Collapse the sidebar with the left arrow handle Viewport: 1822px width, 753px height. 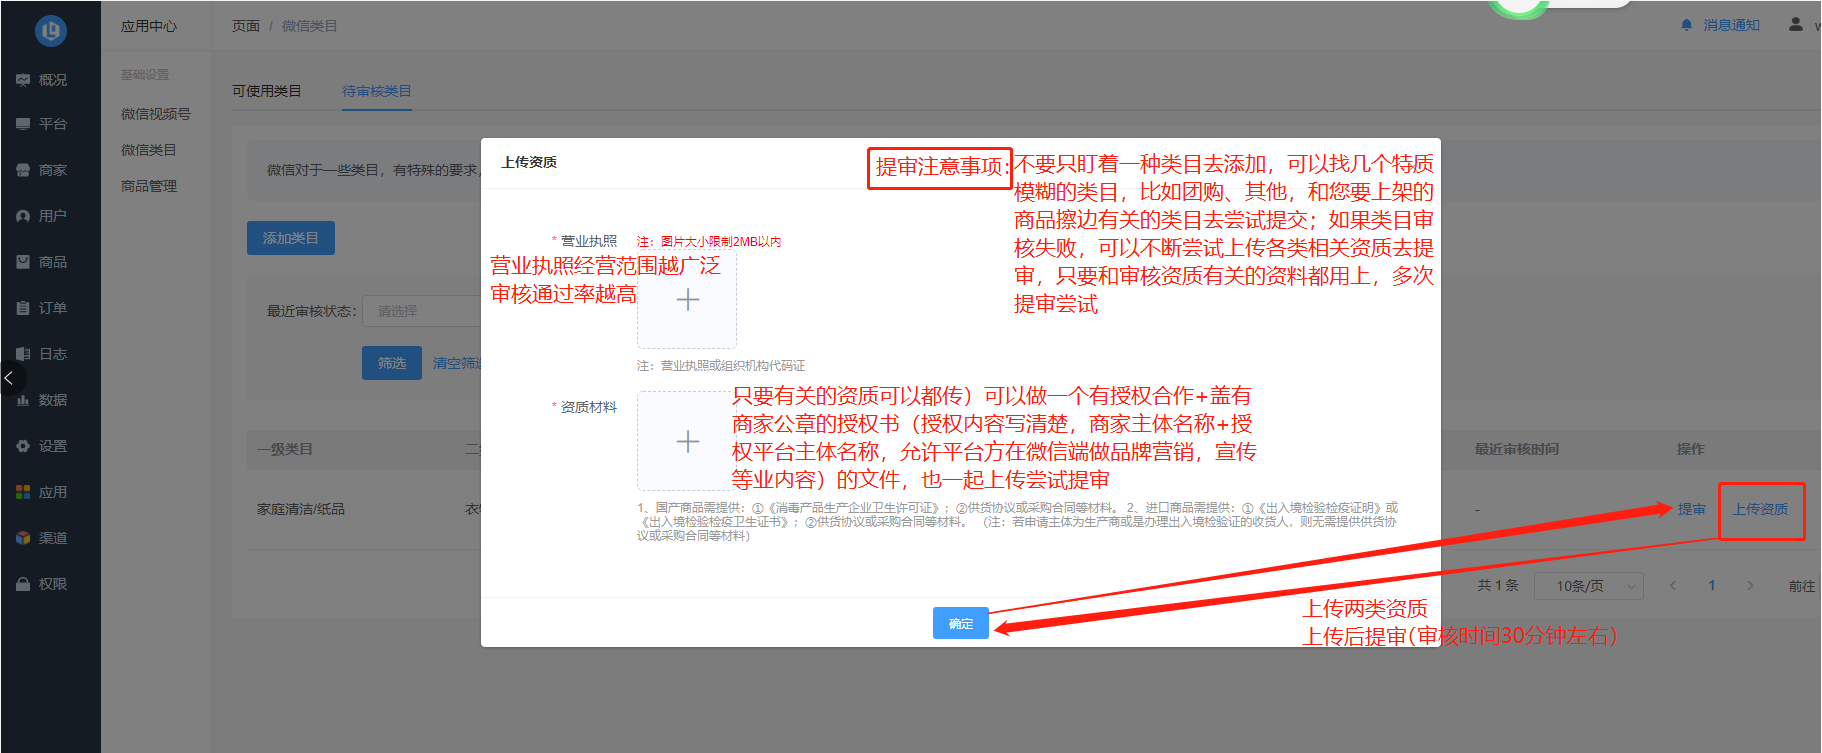[x=9, y=378]
